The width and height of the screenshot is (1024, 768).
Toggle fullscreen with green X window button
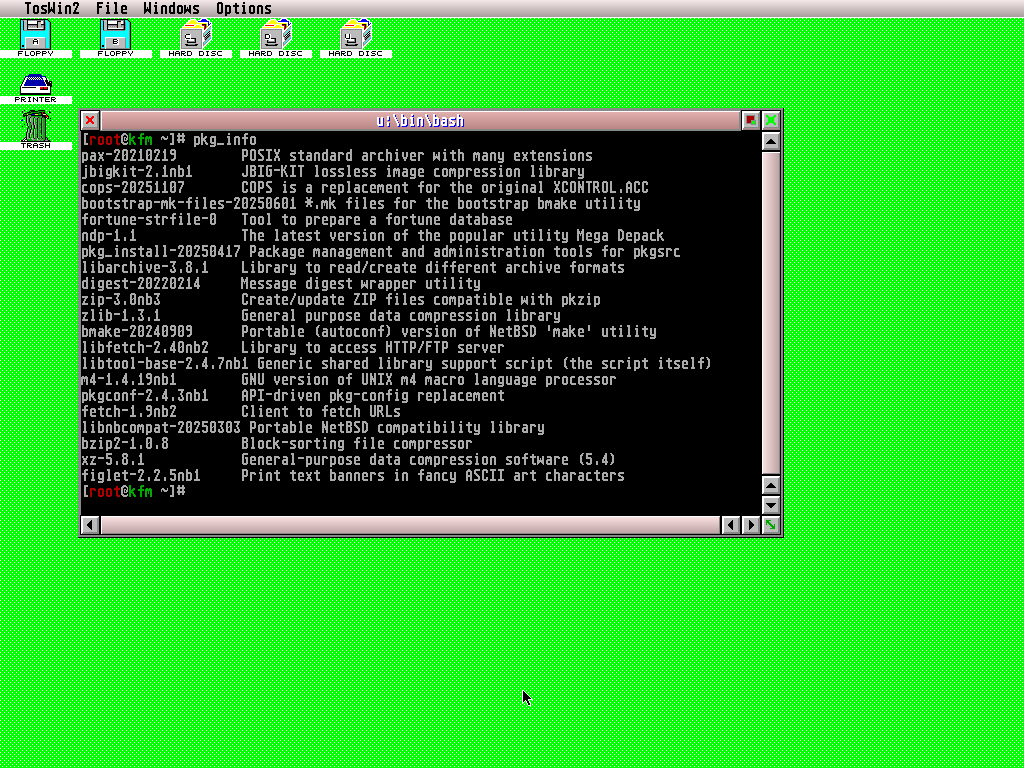[x=771, y=120]
